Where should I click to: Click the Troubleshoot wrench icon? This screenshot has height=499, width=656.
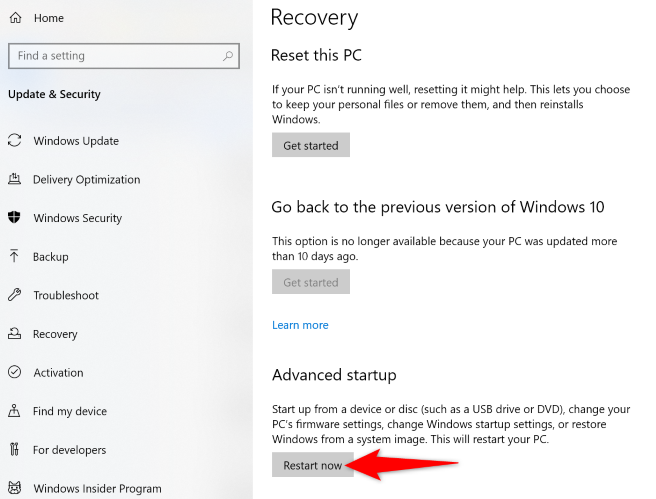[14, 295]
